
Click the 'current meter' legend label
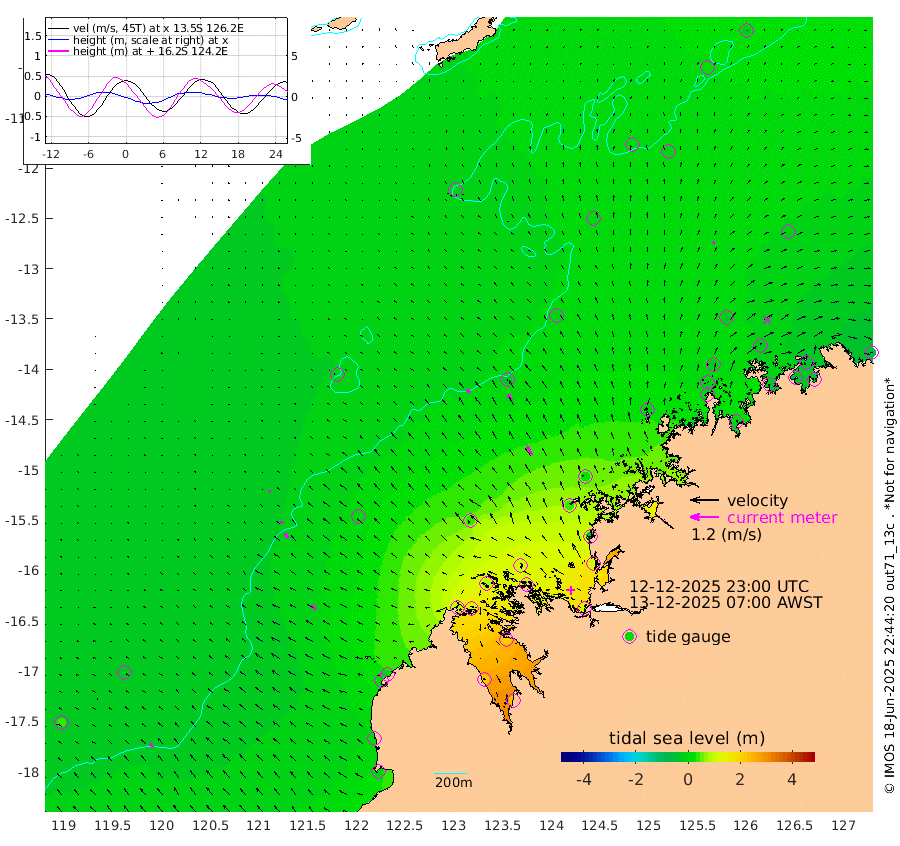(782, 518)
